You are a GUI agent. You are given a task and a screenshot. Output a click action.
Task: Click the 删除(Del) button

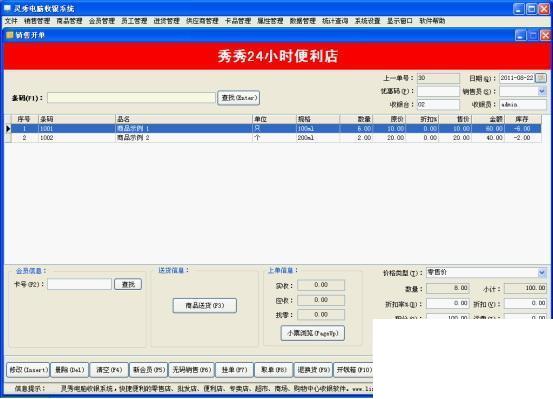point(69,370)
